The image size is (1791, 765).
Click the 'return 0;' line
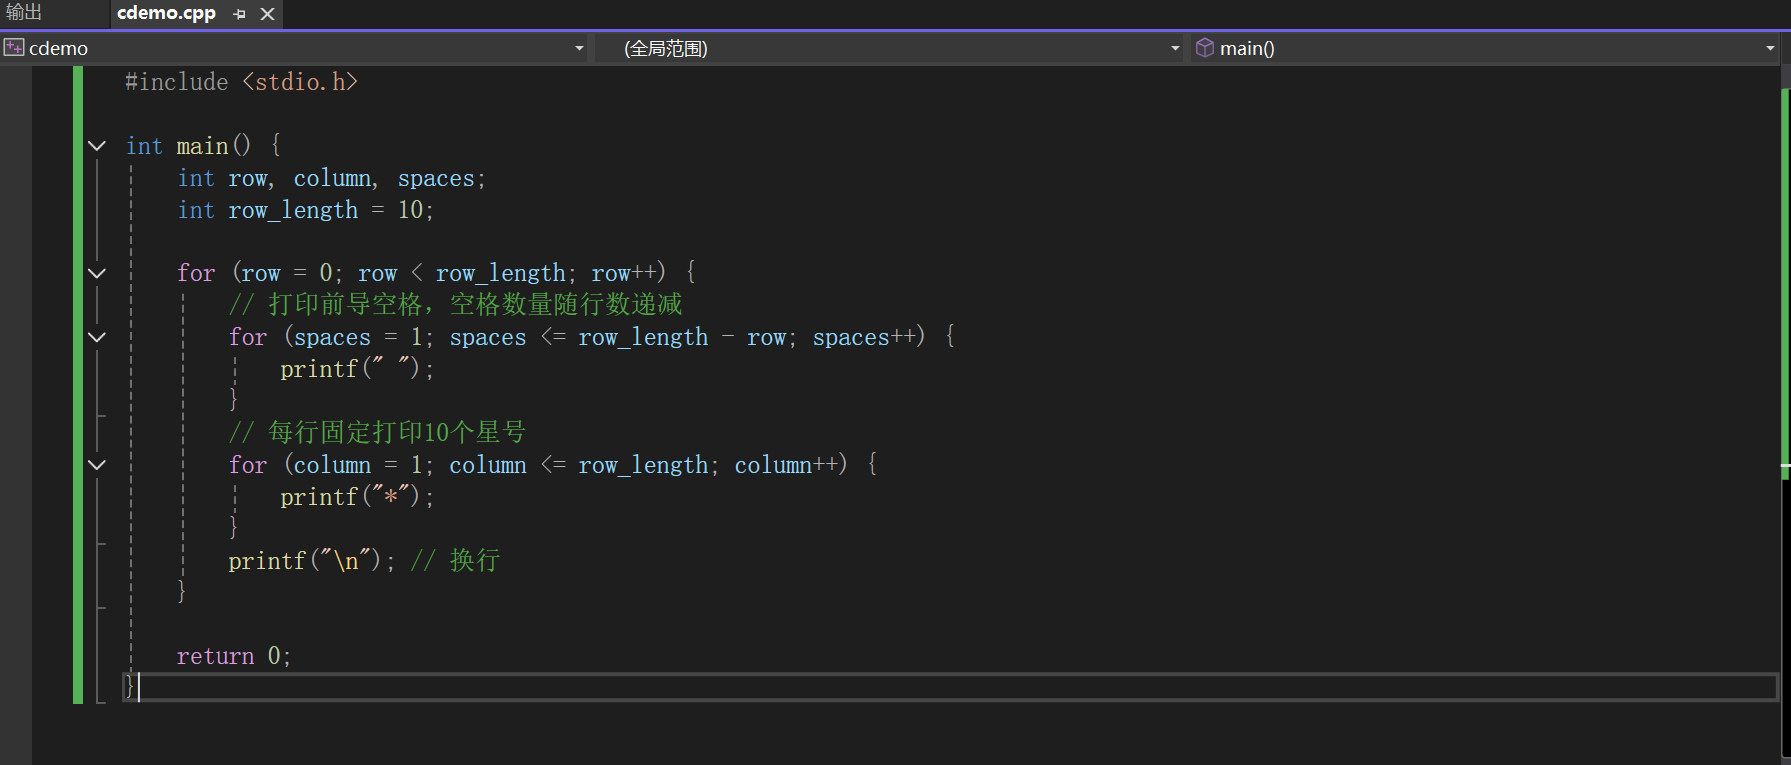point(233,656)
